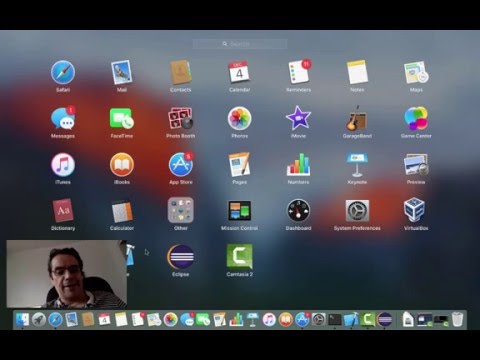Viewport: 480px width, 360px height.
Task: Open the Trash in the Dock
Action: (458, 319)
